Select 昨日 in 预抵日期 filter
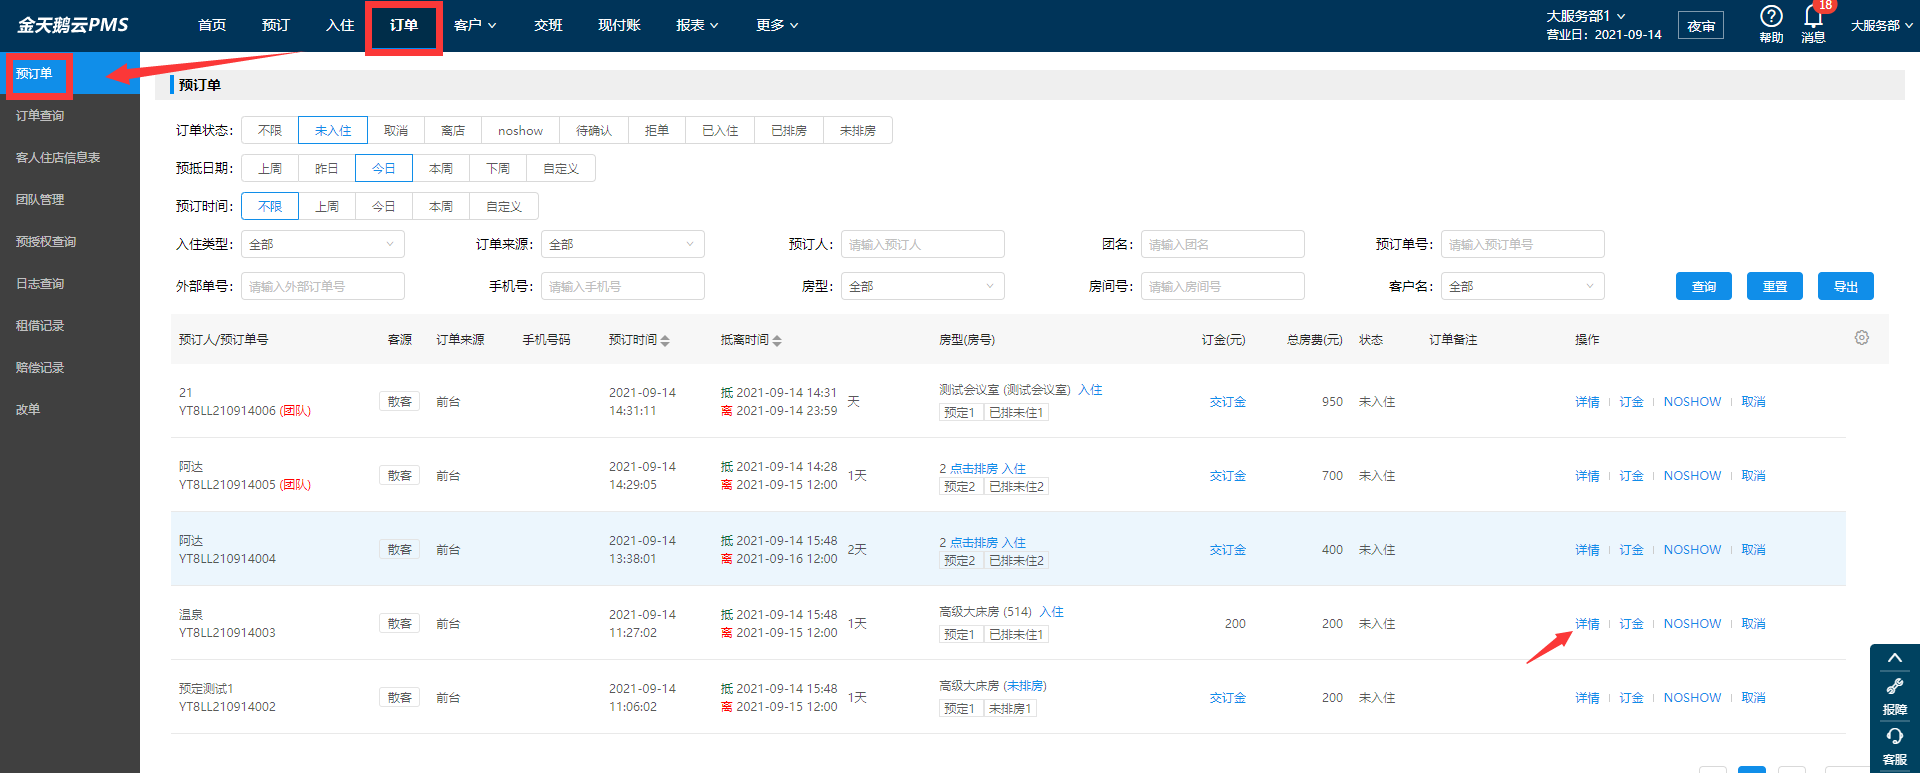 coord(327,169)
